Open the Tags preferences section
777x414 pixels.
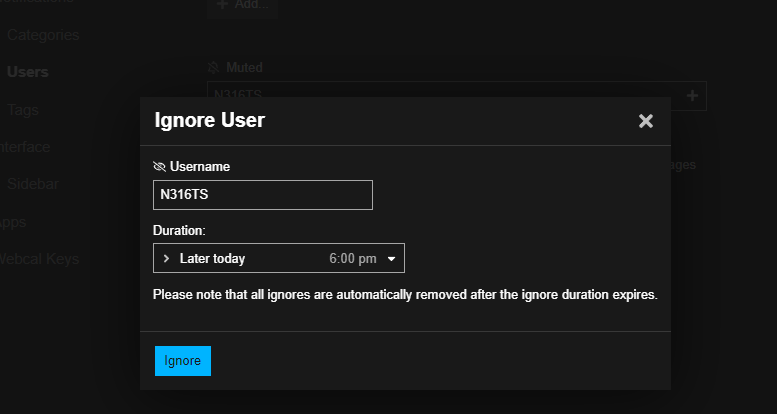click(23, 110)
